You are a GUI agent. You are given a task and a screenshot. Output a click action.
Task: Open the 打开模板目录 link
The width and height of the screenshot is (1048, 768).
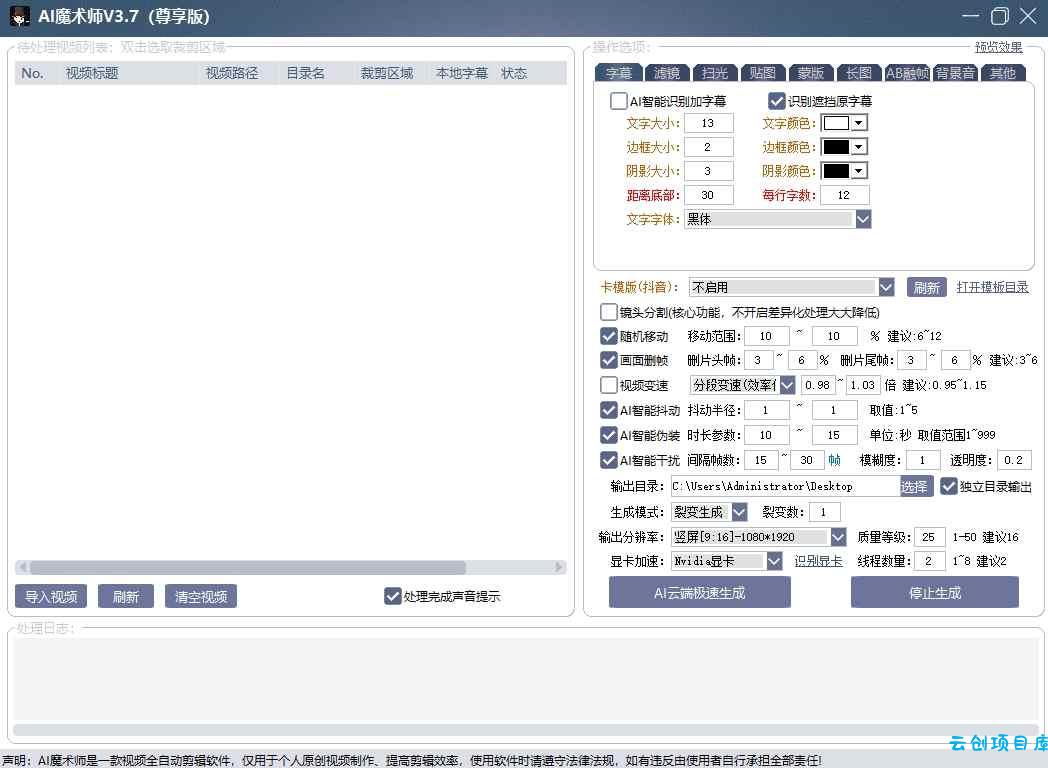(992, 287)
